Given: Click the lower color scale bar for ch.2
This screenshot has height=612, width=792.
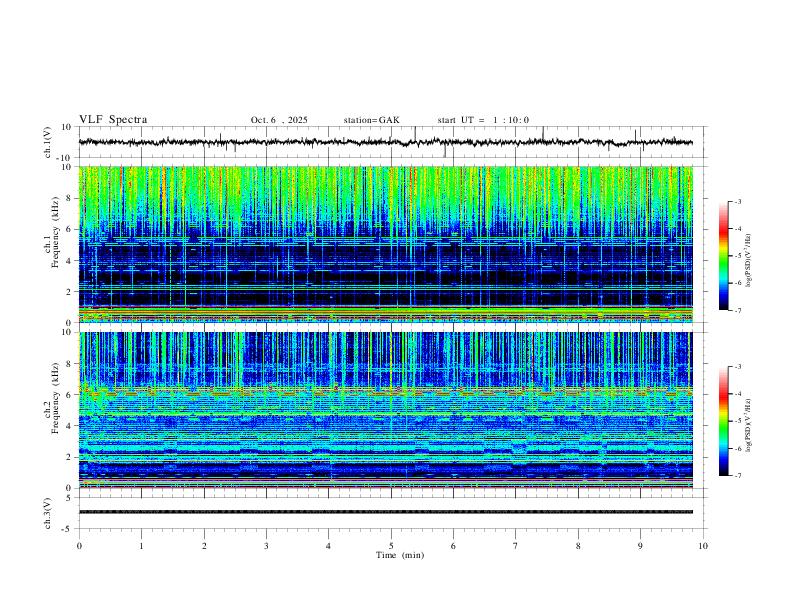Looking at the screenshot, I should tap(723, 421).
